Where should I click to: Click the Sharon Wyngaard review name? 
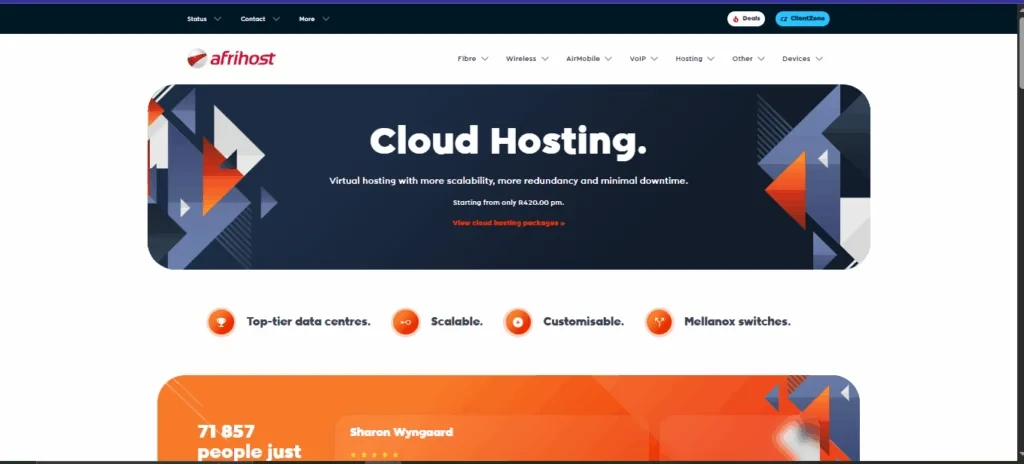pyautogui.click(x=401, y=433)
